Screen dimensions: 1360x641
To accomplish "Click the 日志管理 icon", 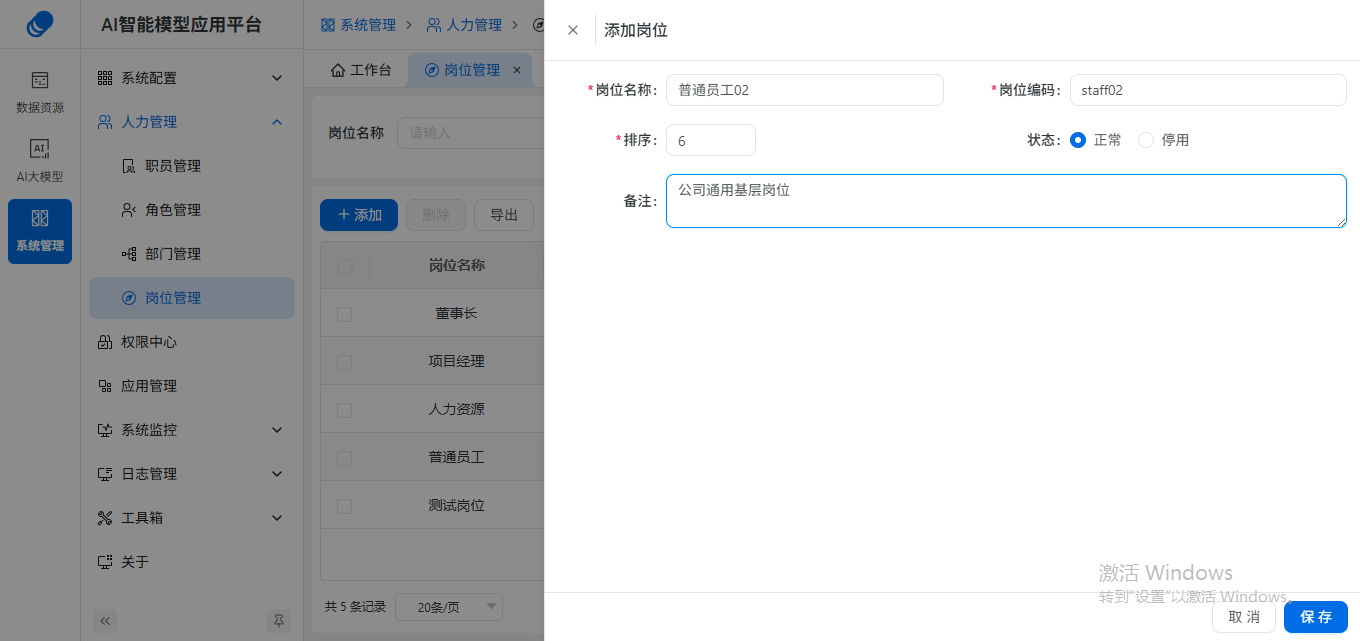I will tap(105, 474).
